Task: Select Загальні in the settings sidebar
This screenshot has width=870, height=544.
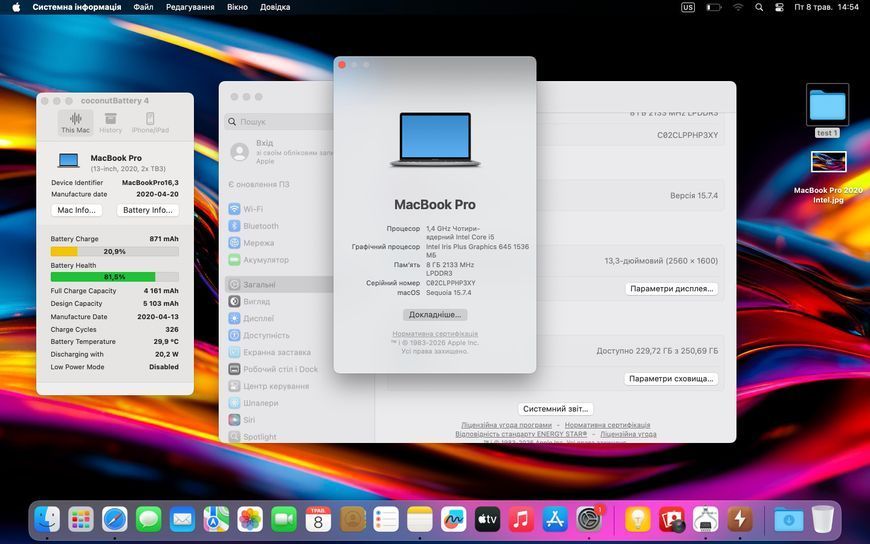Action: pyautogui.click(x=280, y=284)
